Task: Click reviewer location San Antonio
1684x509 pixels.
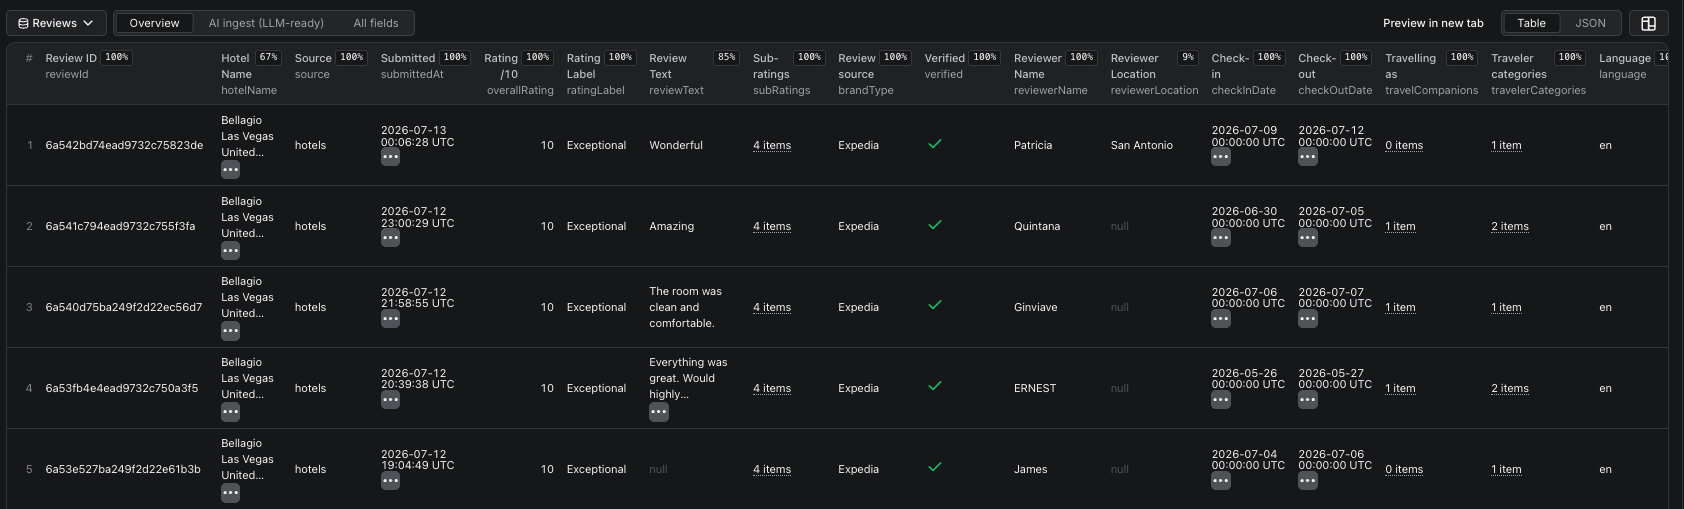Action: click(x=1141, y=145)
